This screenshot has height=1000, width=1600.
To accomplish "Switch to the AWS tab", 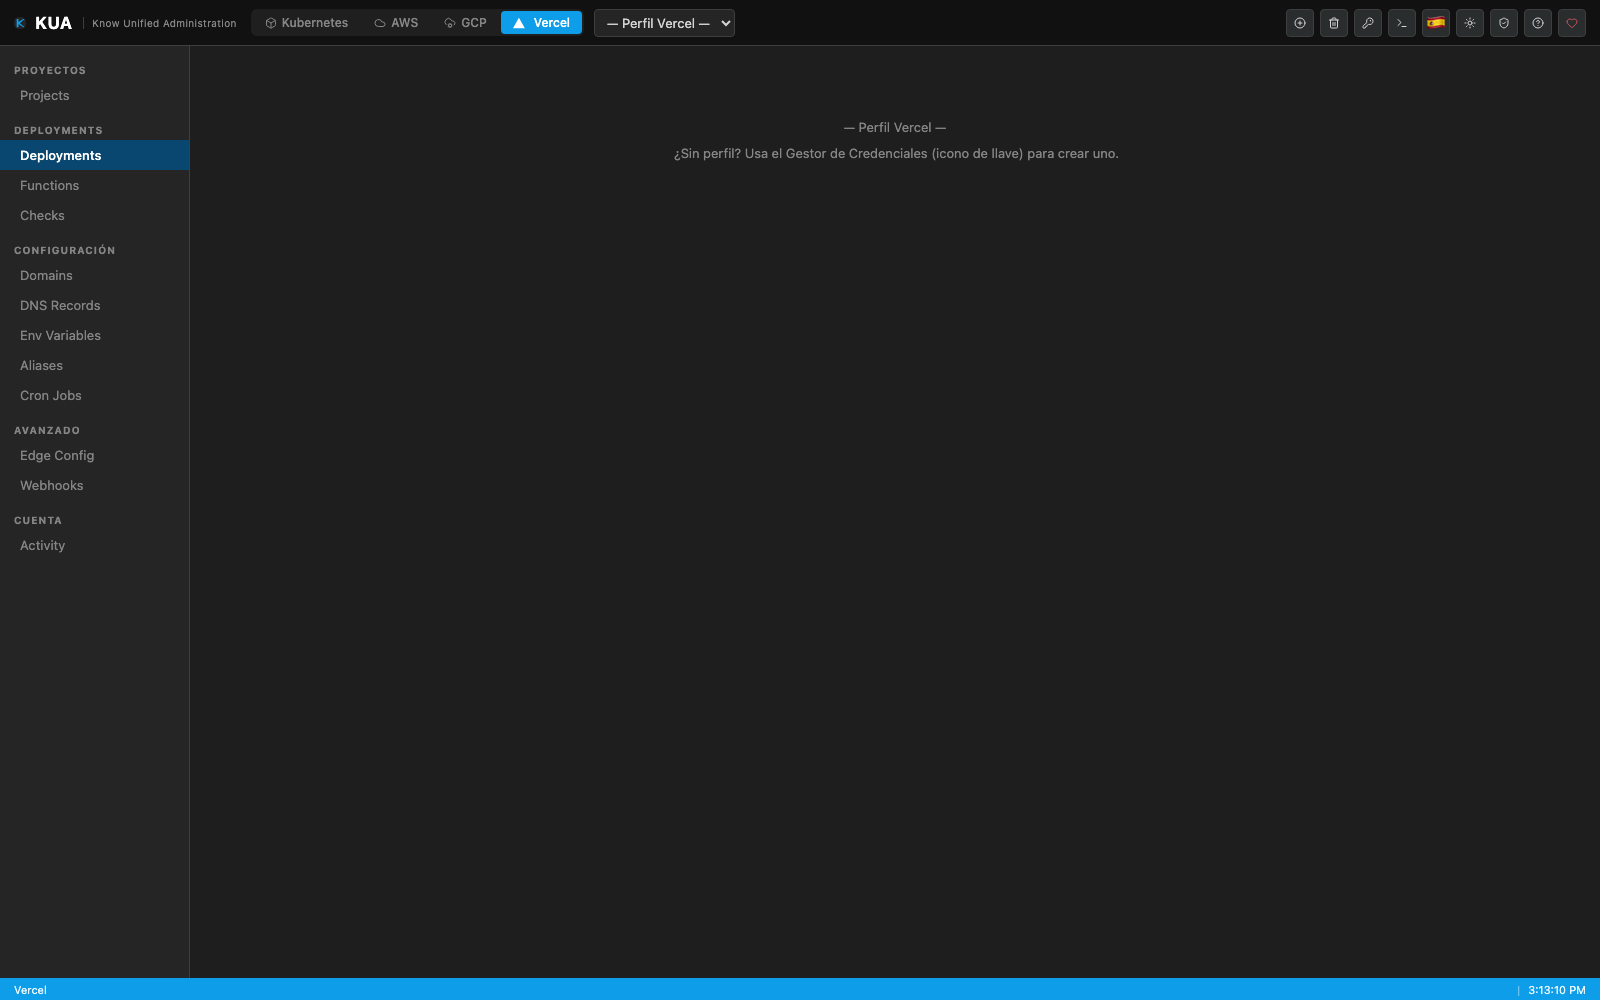I will [x=397, y=23].
